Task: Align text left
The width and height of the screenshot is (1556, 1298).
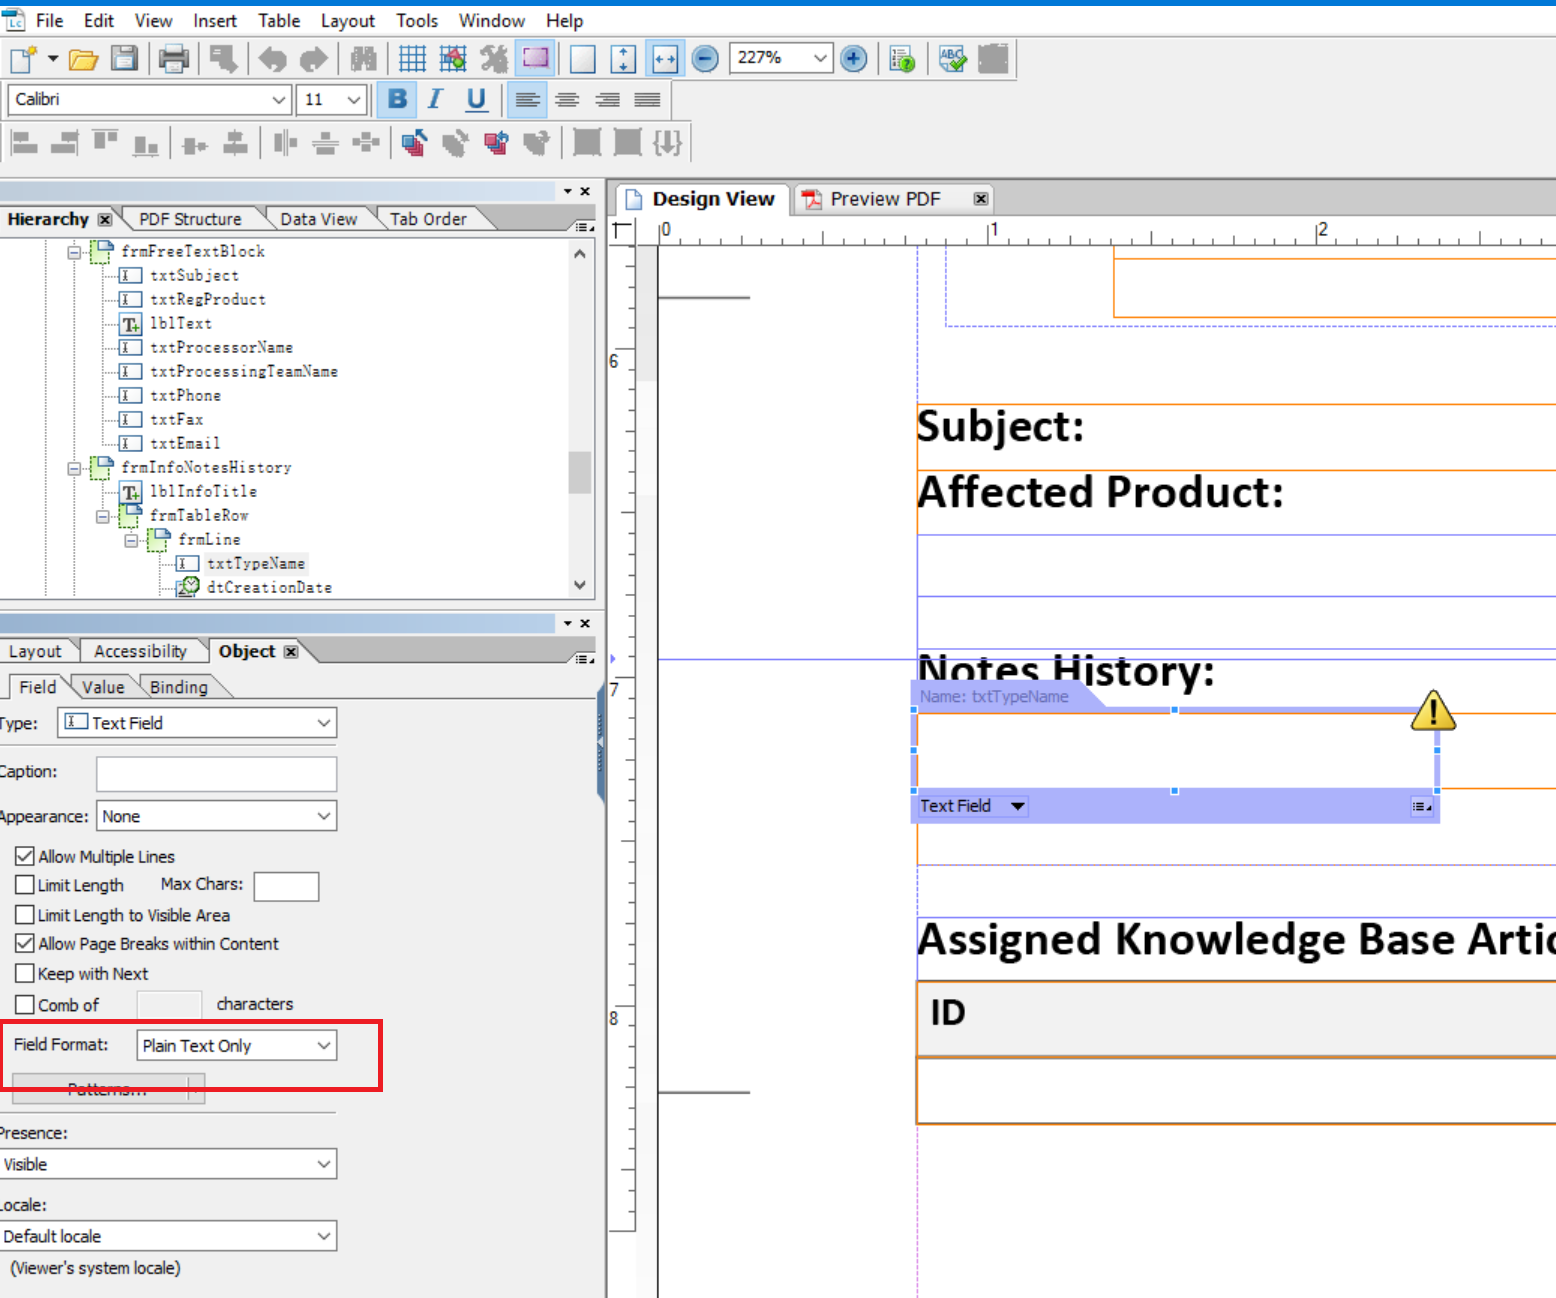Action: pos(527,99)
